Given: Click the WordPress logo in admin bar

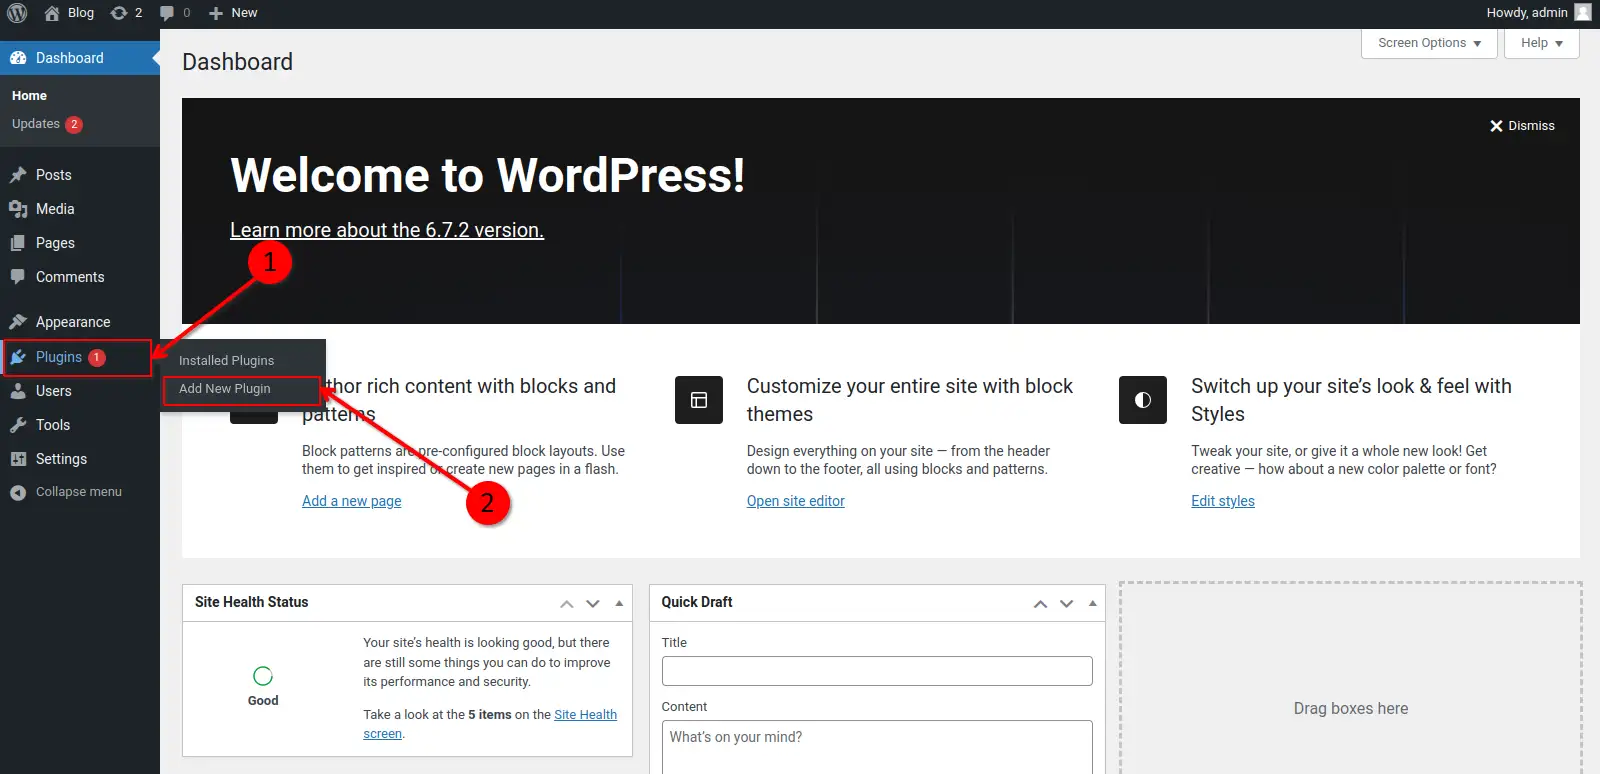Looking at the screenshot, I should point(17,13).
